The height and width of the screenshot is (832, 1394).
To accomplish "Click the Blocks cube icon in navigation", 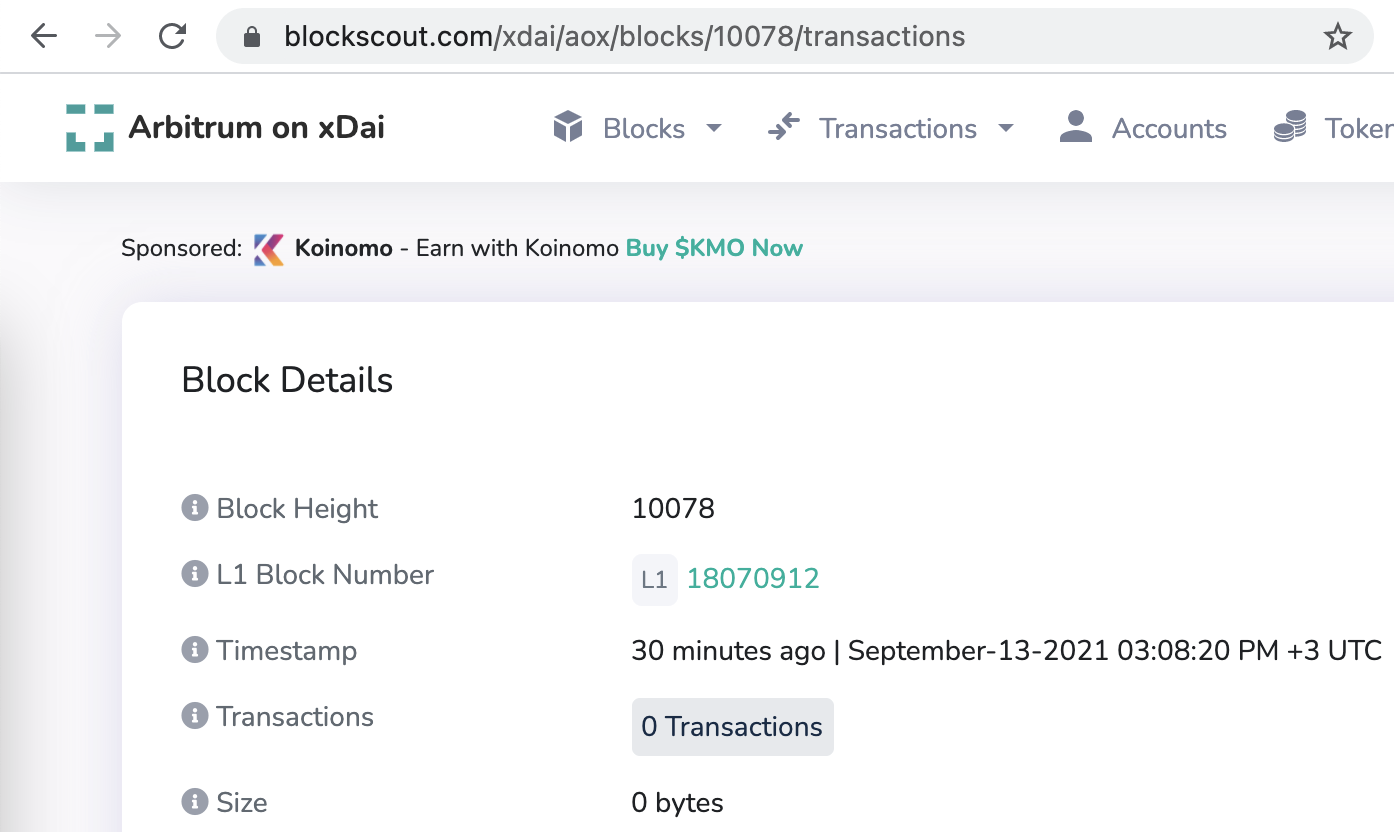I will point(567,127).
